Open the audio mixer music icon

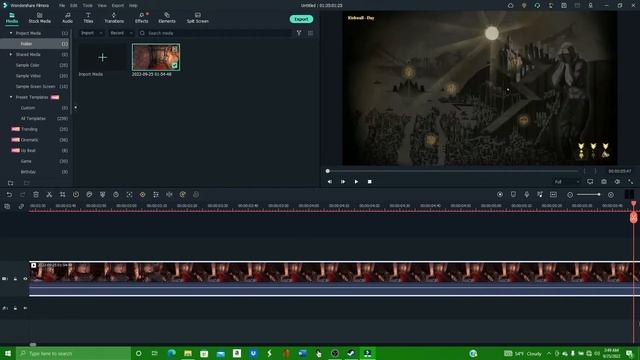(540, 195)
